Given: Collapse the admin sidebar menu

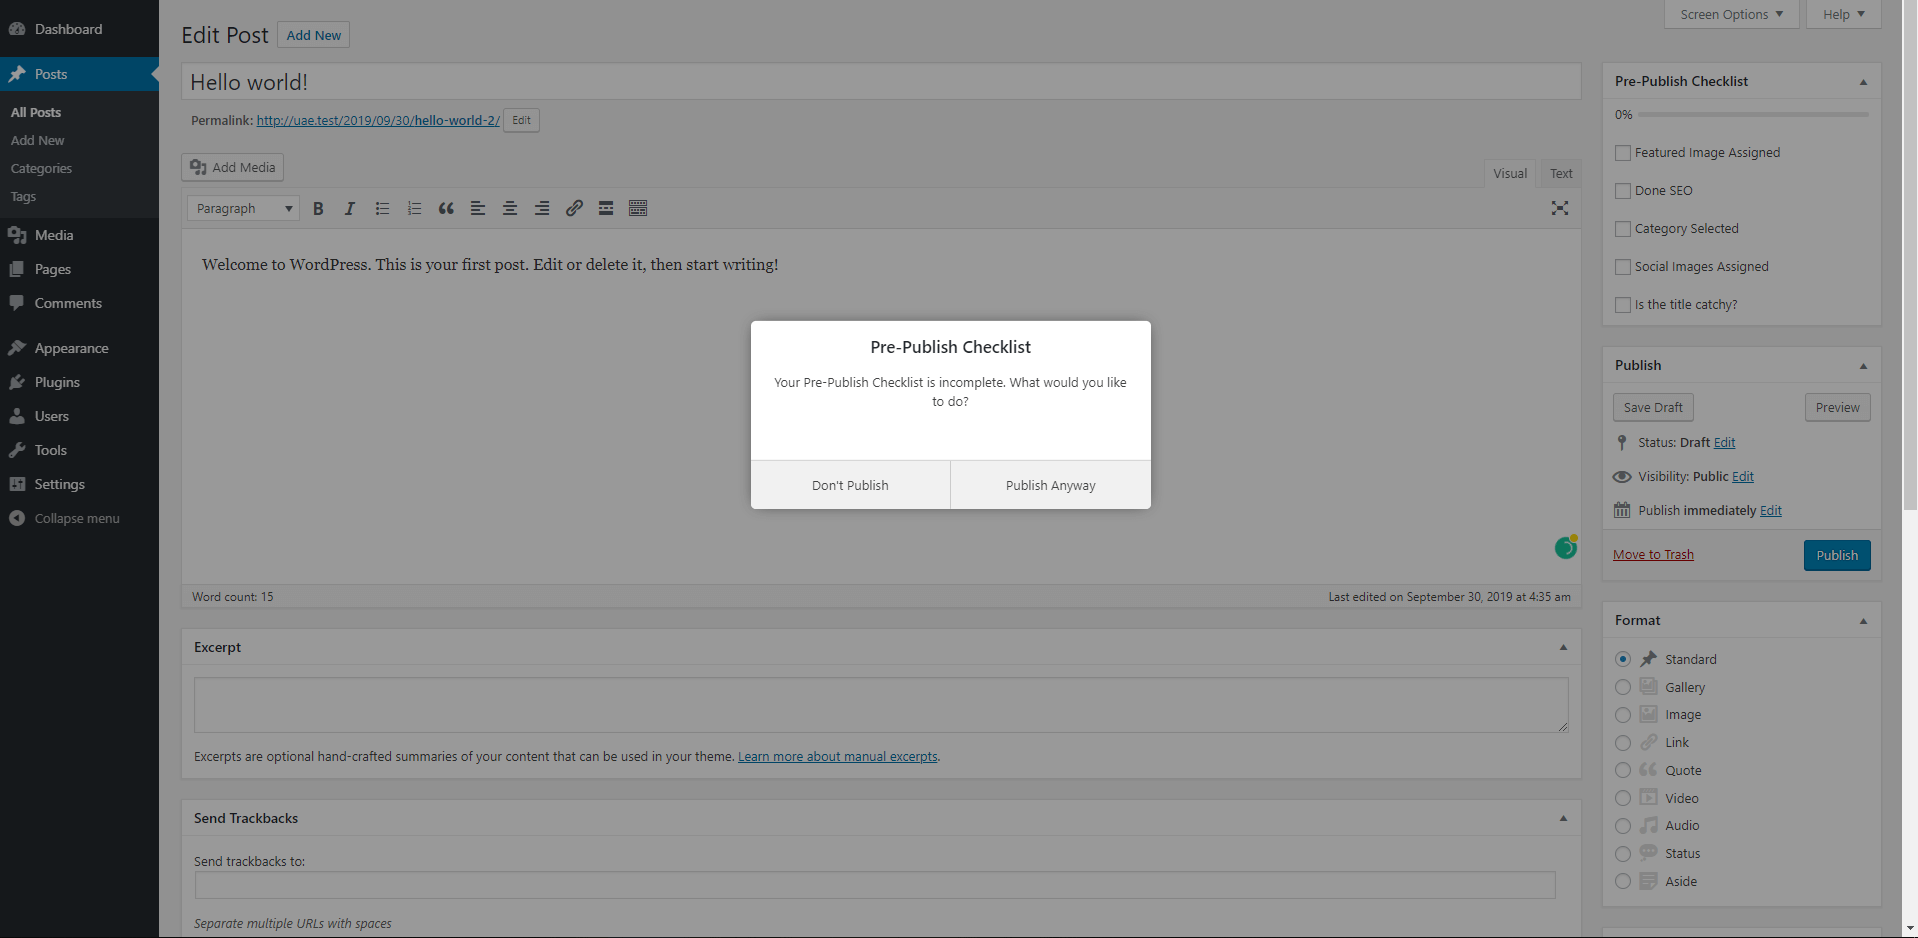Looking at the screenshot, I should [x=79, y=518].
